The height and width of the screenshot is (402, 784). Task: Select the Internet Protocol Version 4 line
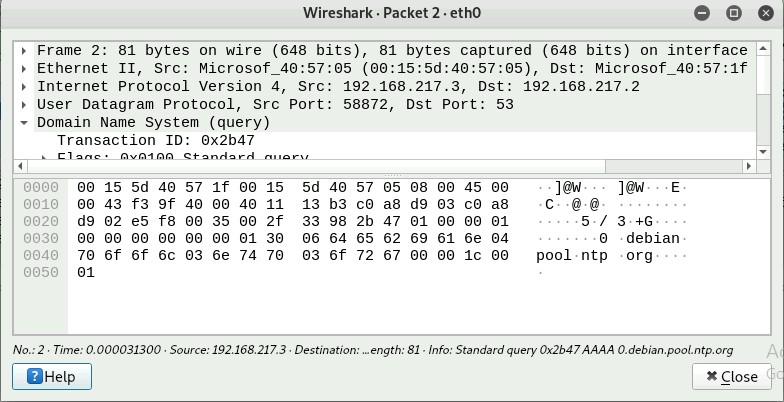coord(338,86)
